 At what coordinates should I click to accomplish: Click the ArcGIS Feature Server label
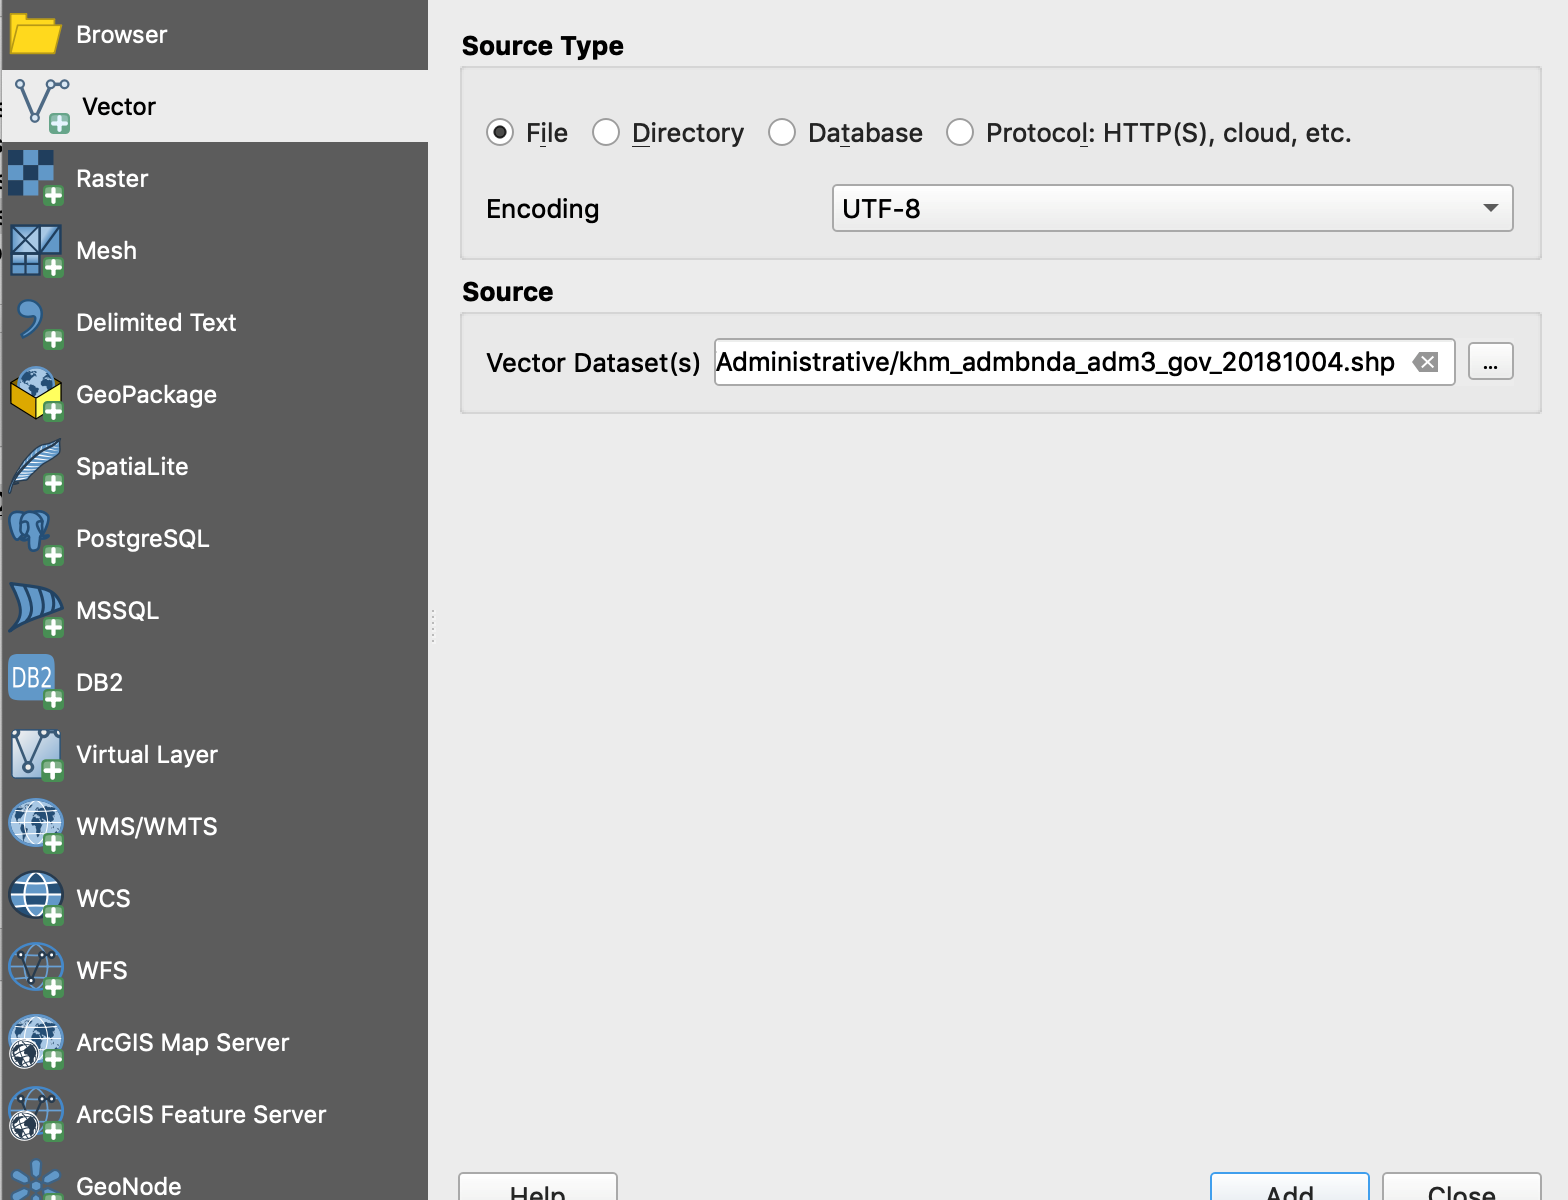pyautogui.click(x=201, y=1114)
